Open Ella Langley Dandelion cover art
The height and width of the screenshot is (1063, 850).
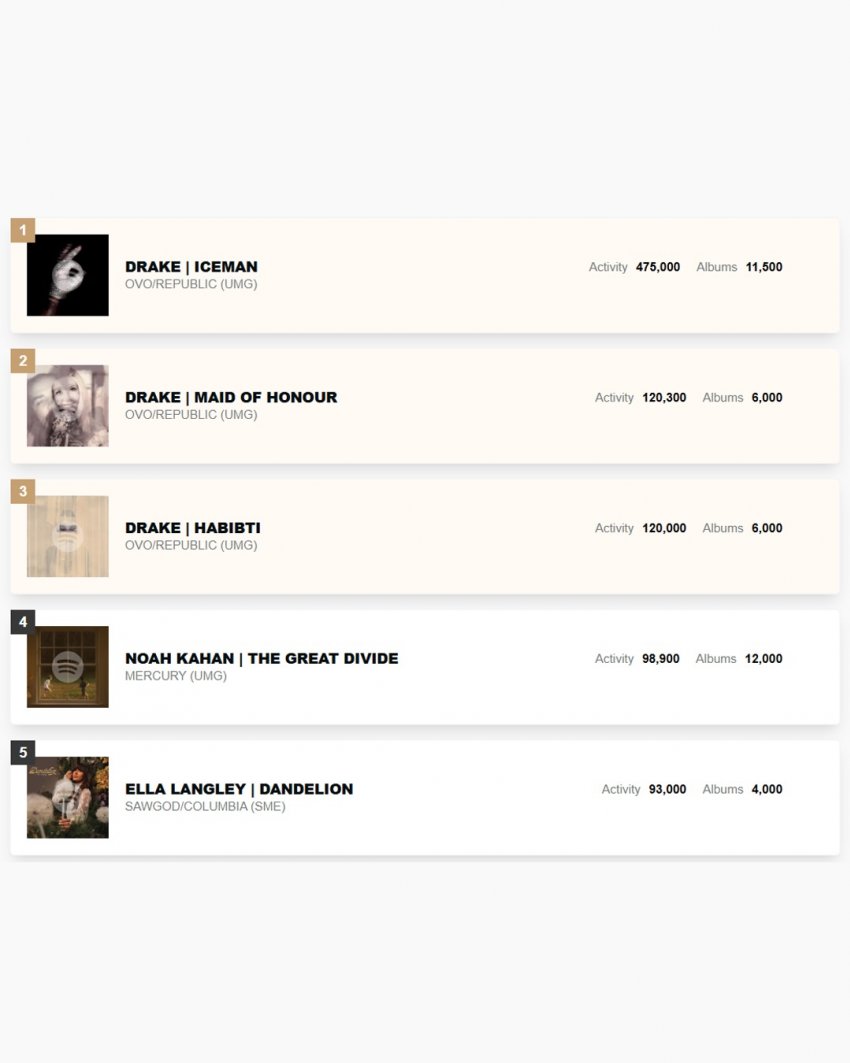tap(68, 797)
